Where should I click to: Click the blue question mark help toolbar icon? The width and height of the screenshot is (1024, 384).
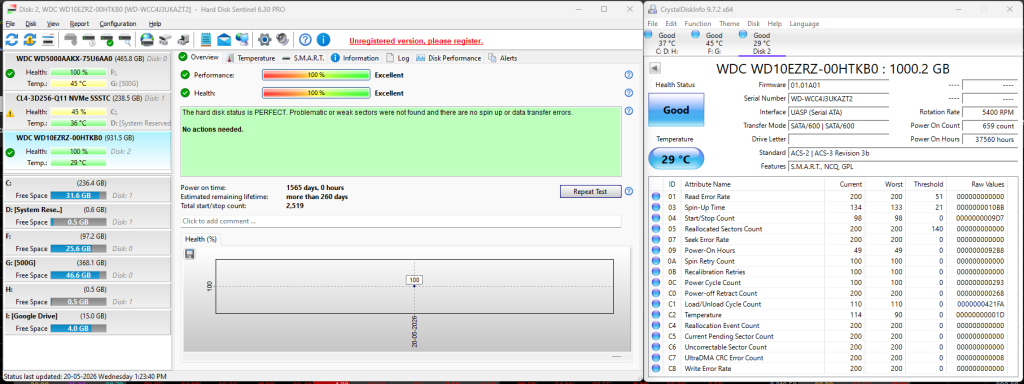[305, 40]
